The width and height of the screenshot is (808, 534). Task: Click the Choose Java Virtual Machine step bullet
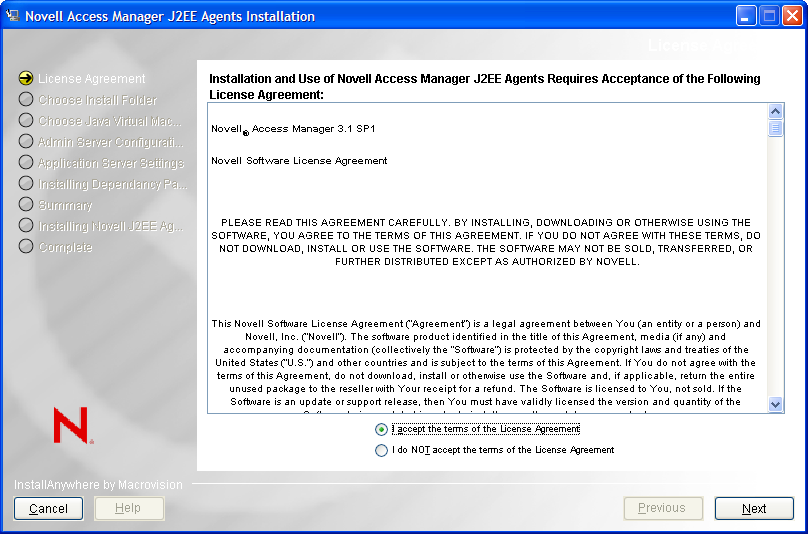26,120
